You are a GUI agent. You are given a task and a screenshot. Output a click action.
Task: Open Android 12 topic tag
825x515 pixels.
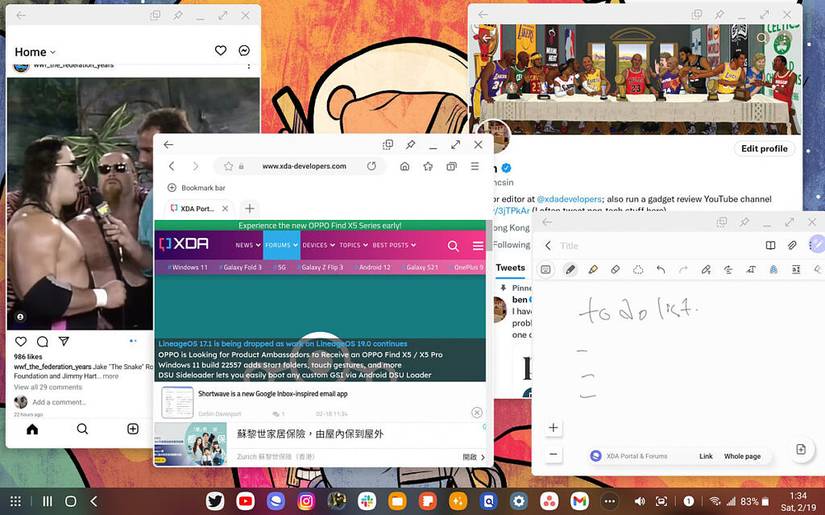373,267
